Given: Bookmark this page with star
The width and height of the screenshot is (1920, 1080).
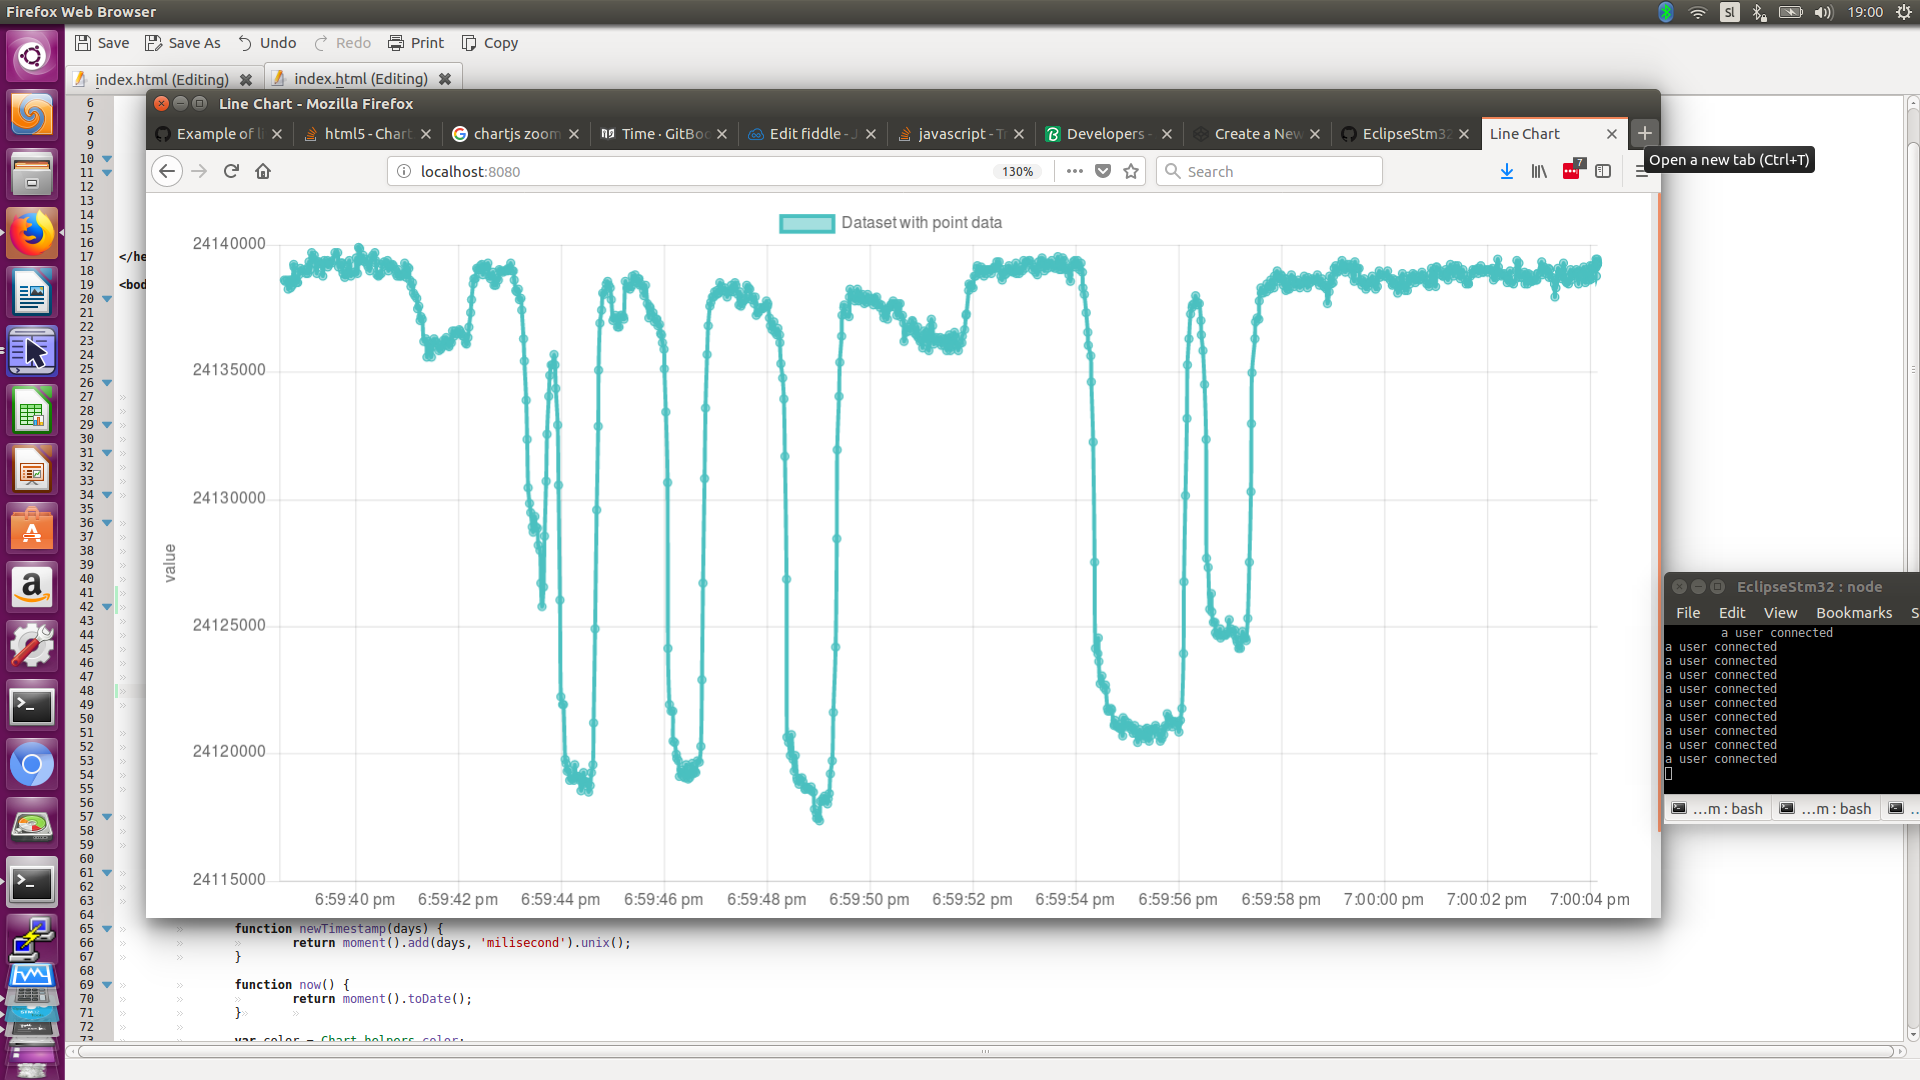Looking at the screenshot, I should pos(1131,171).
